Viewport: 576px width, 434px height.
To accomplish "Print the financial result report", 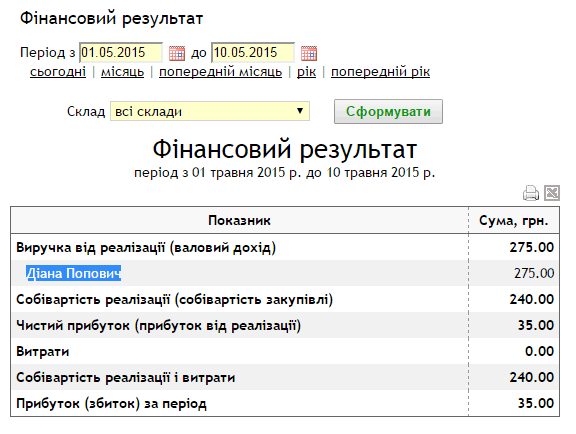I will coord(530,193).
